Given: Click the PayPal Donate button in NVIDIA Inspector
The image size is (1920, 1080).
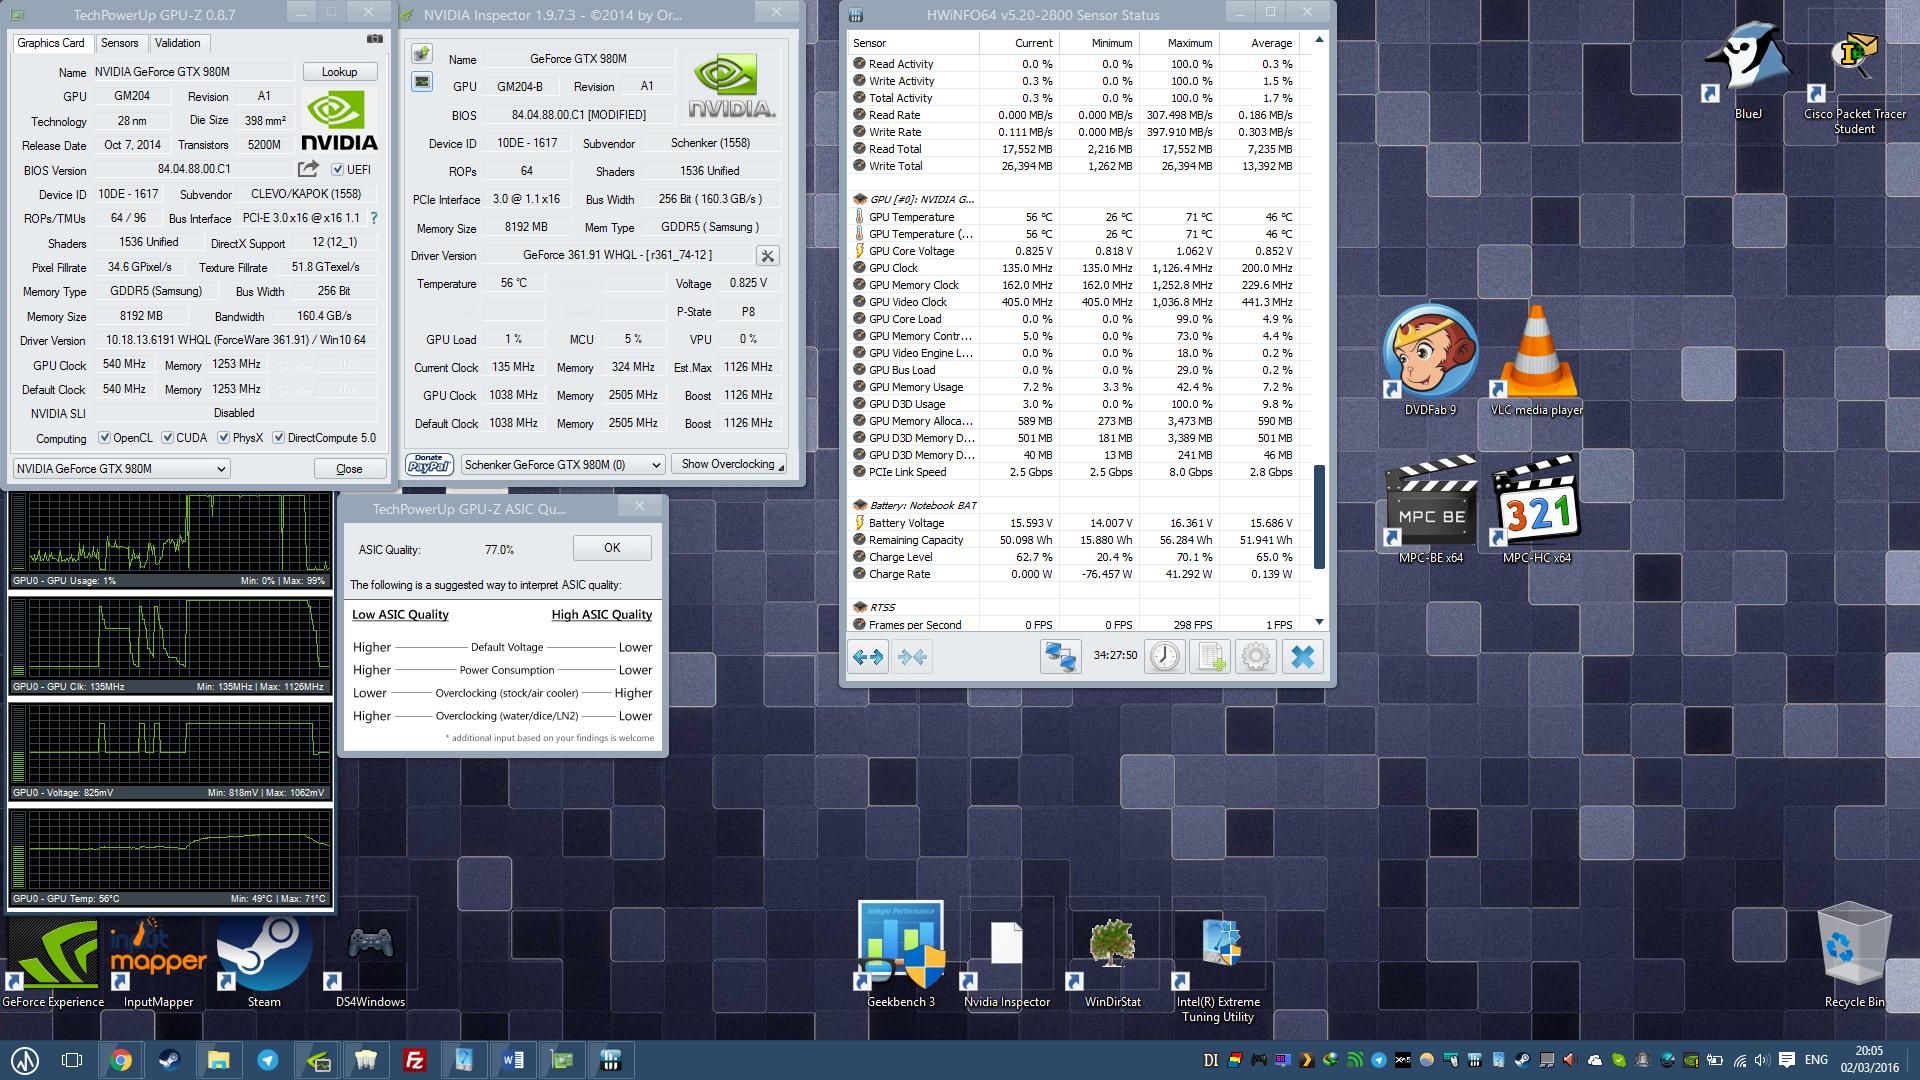Looking at the screenshot, I should click(429, 464).
